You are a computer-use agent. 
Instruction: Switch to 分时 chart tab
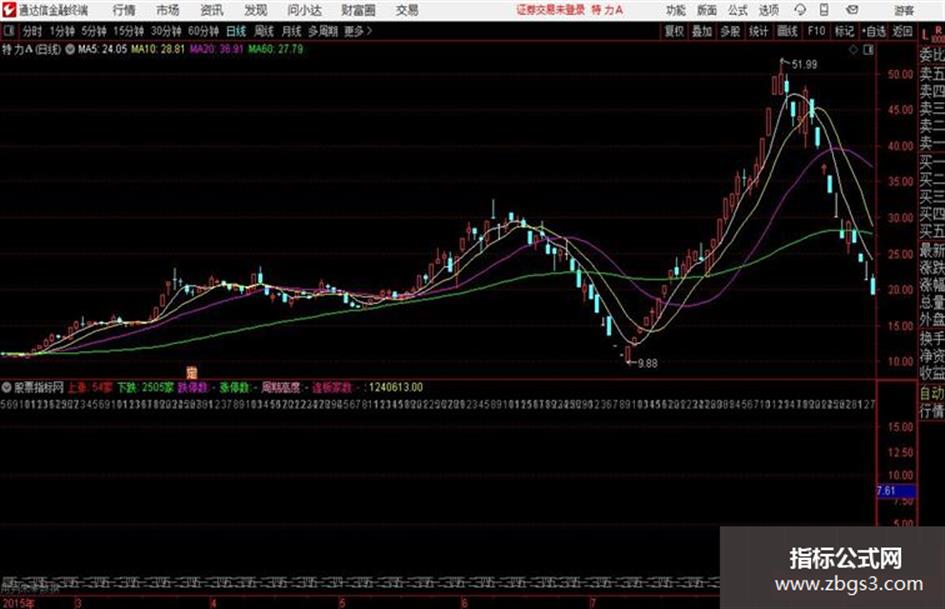32,31
